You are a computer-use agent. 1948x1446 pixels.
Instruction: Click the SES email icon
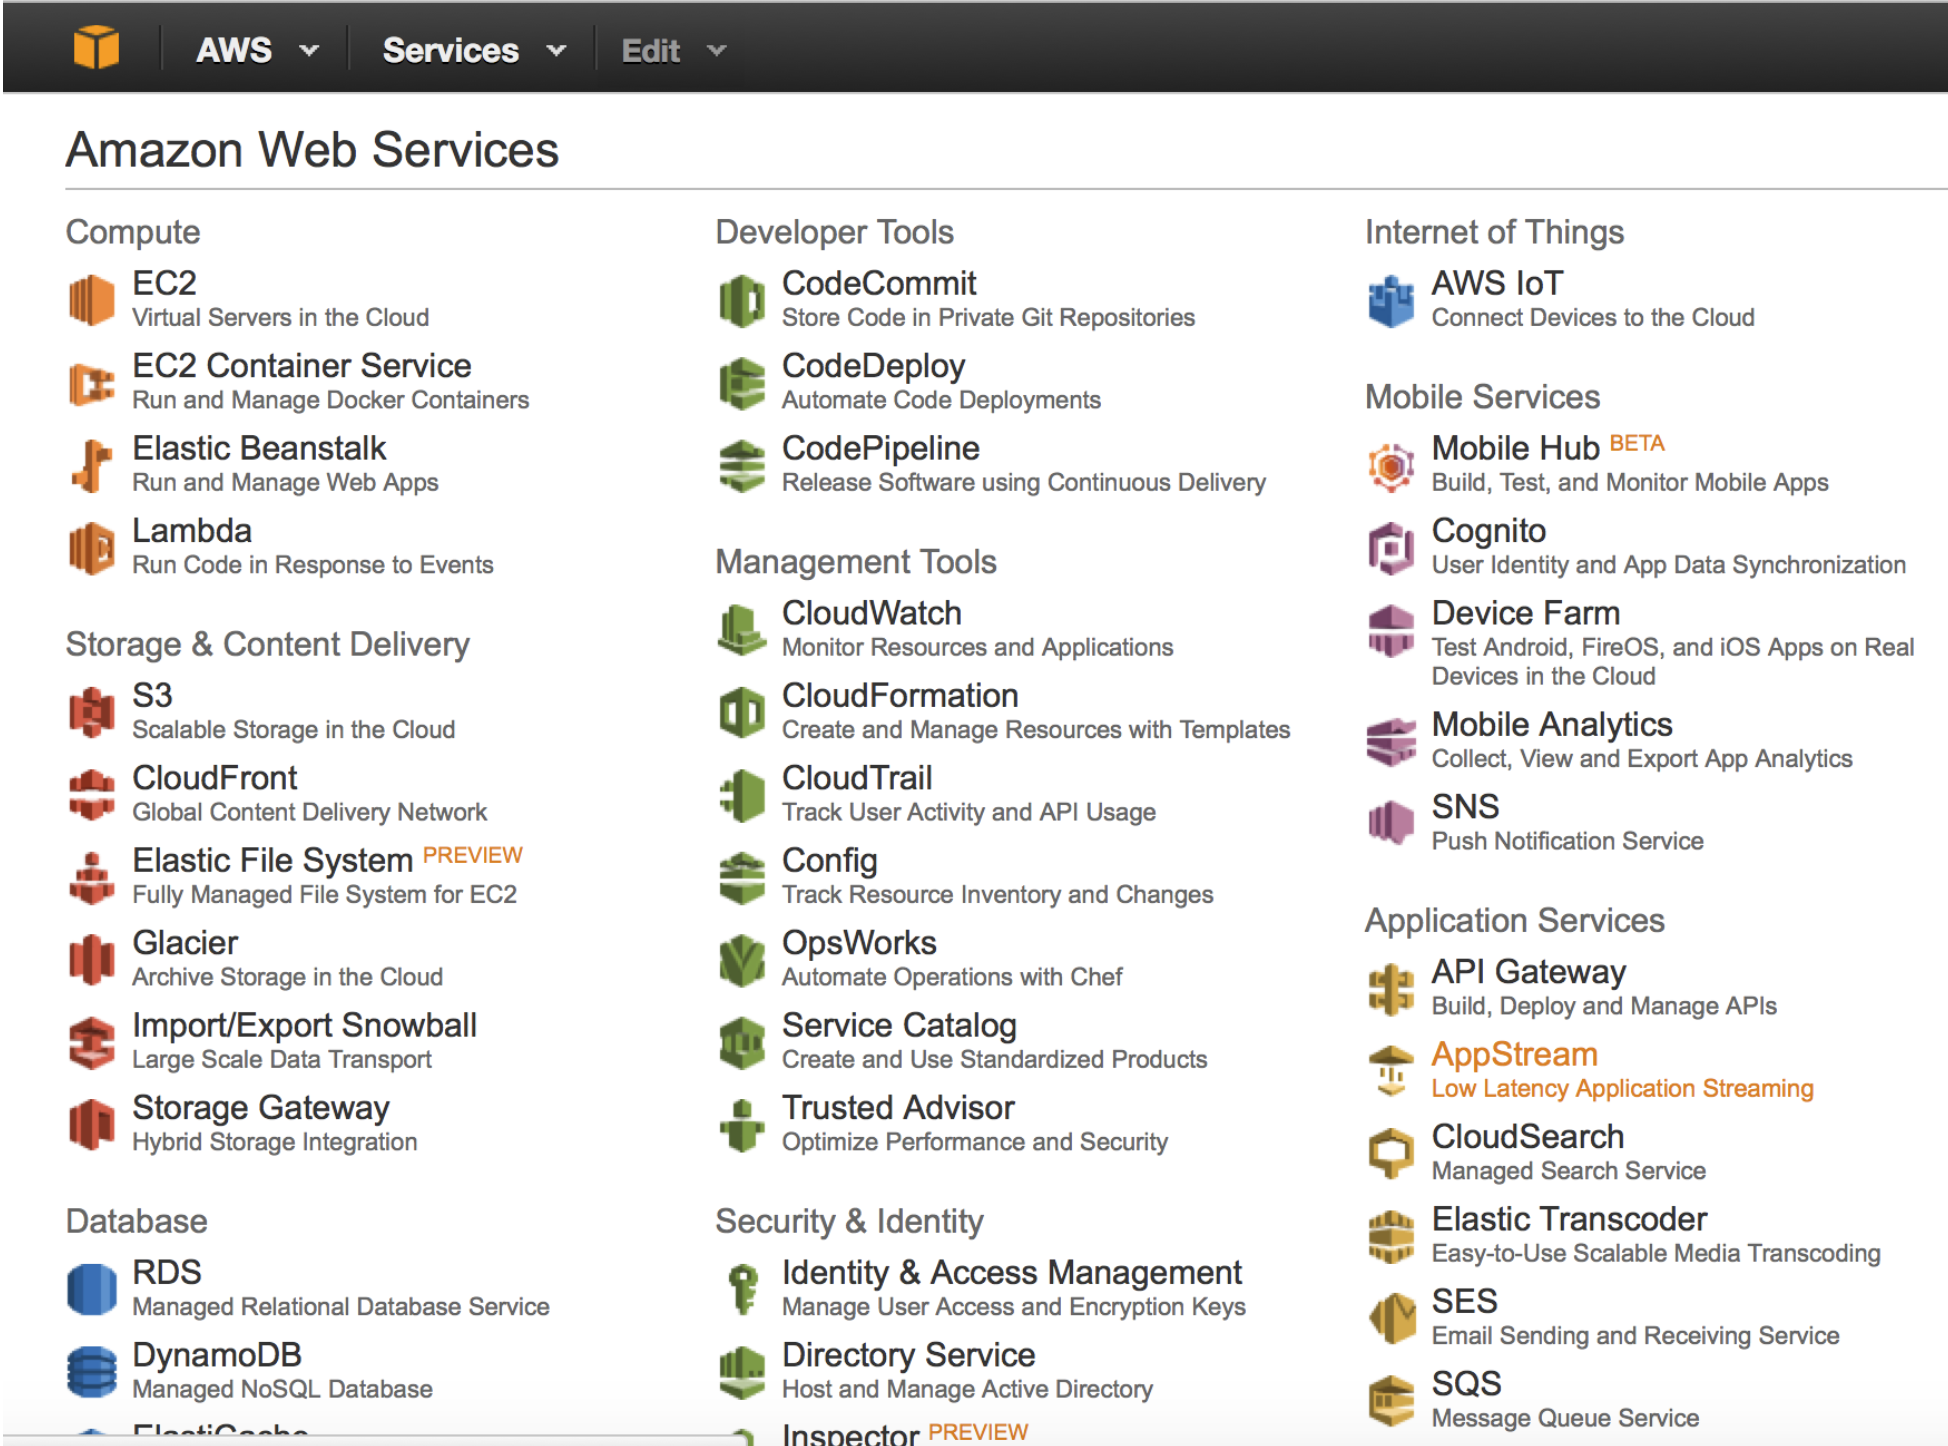[1391, 1318]
